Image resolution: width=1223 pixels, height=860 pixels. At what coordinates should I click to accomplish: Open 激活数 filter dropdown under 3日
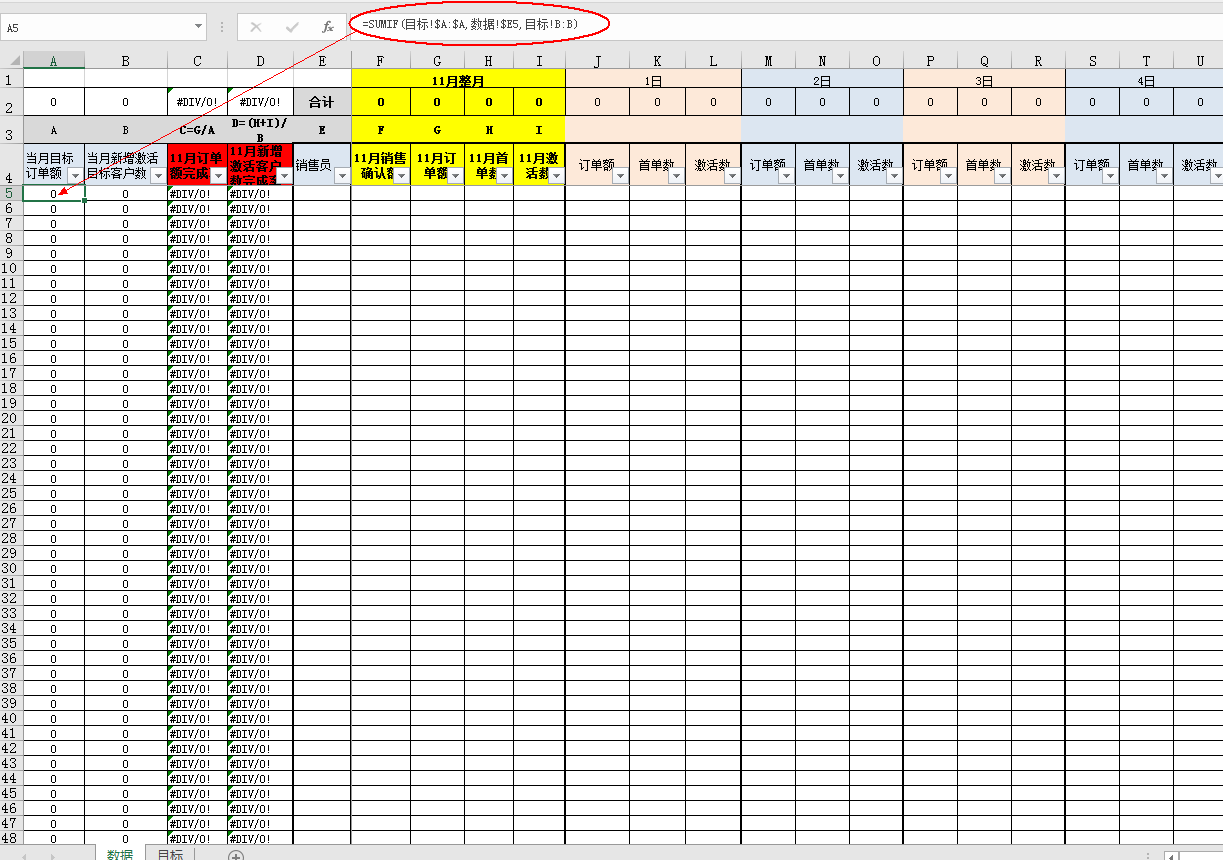[x=1056, y=175]
